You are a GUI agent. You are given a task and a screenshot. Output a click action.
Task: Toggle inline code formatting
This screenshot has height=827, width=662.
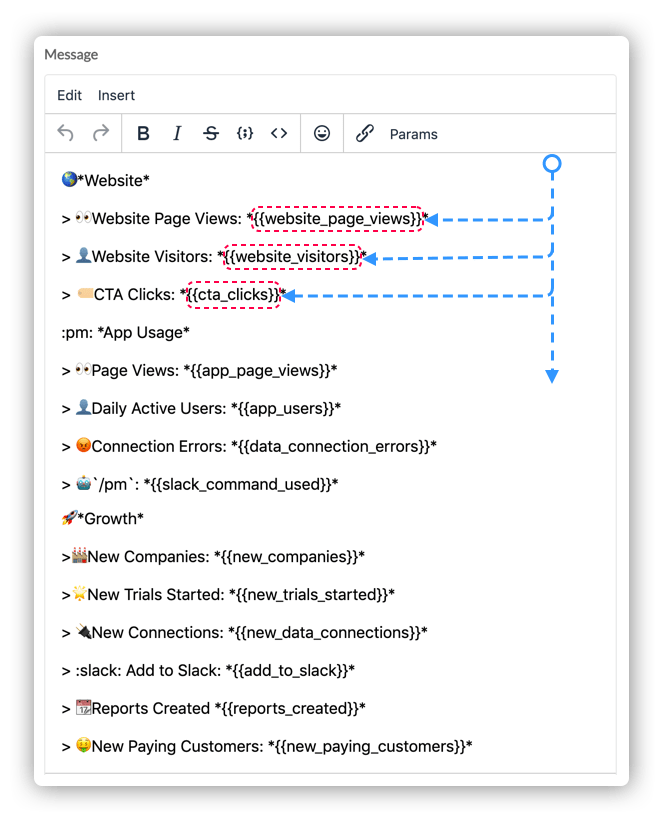point(279,133)
